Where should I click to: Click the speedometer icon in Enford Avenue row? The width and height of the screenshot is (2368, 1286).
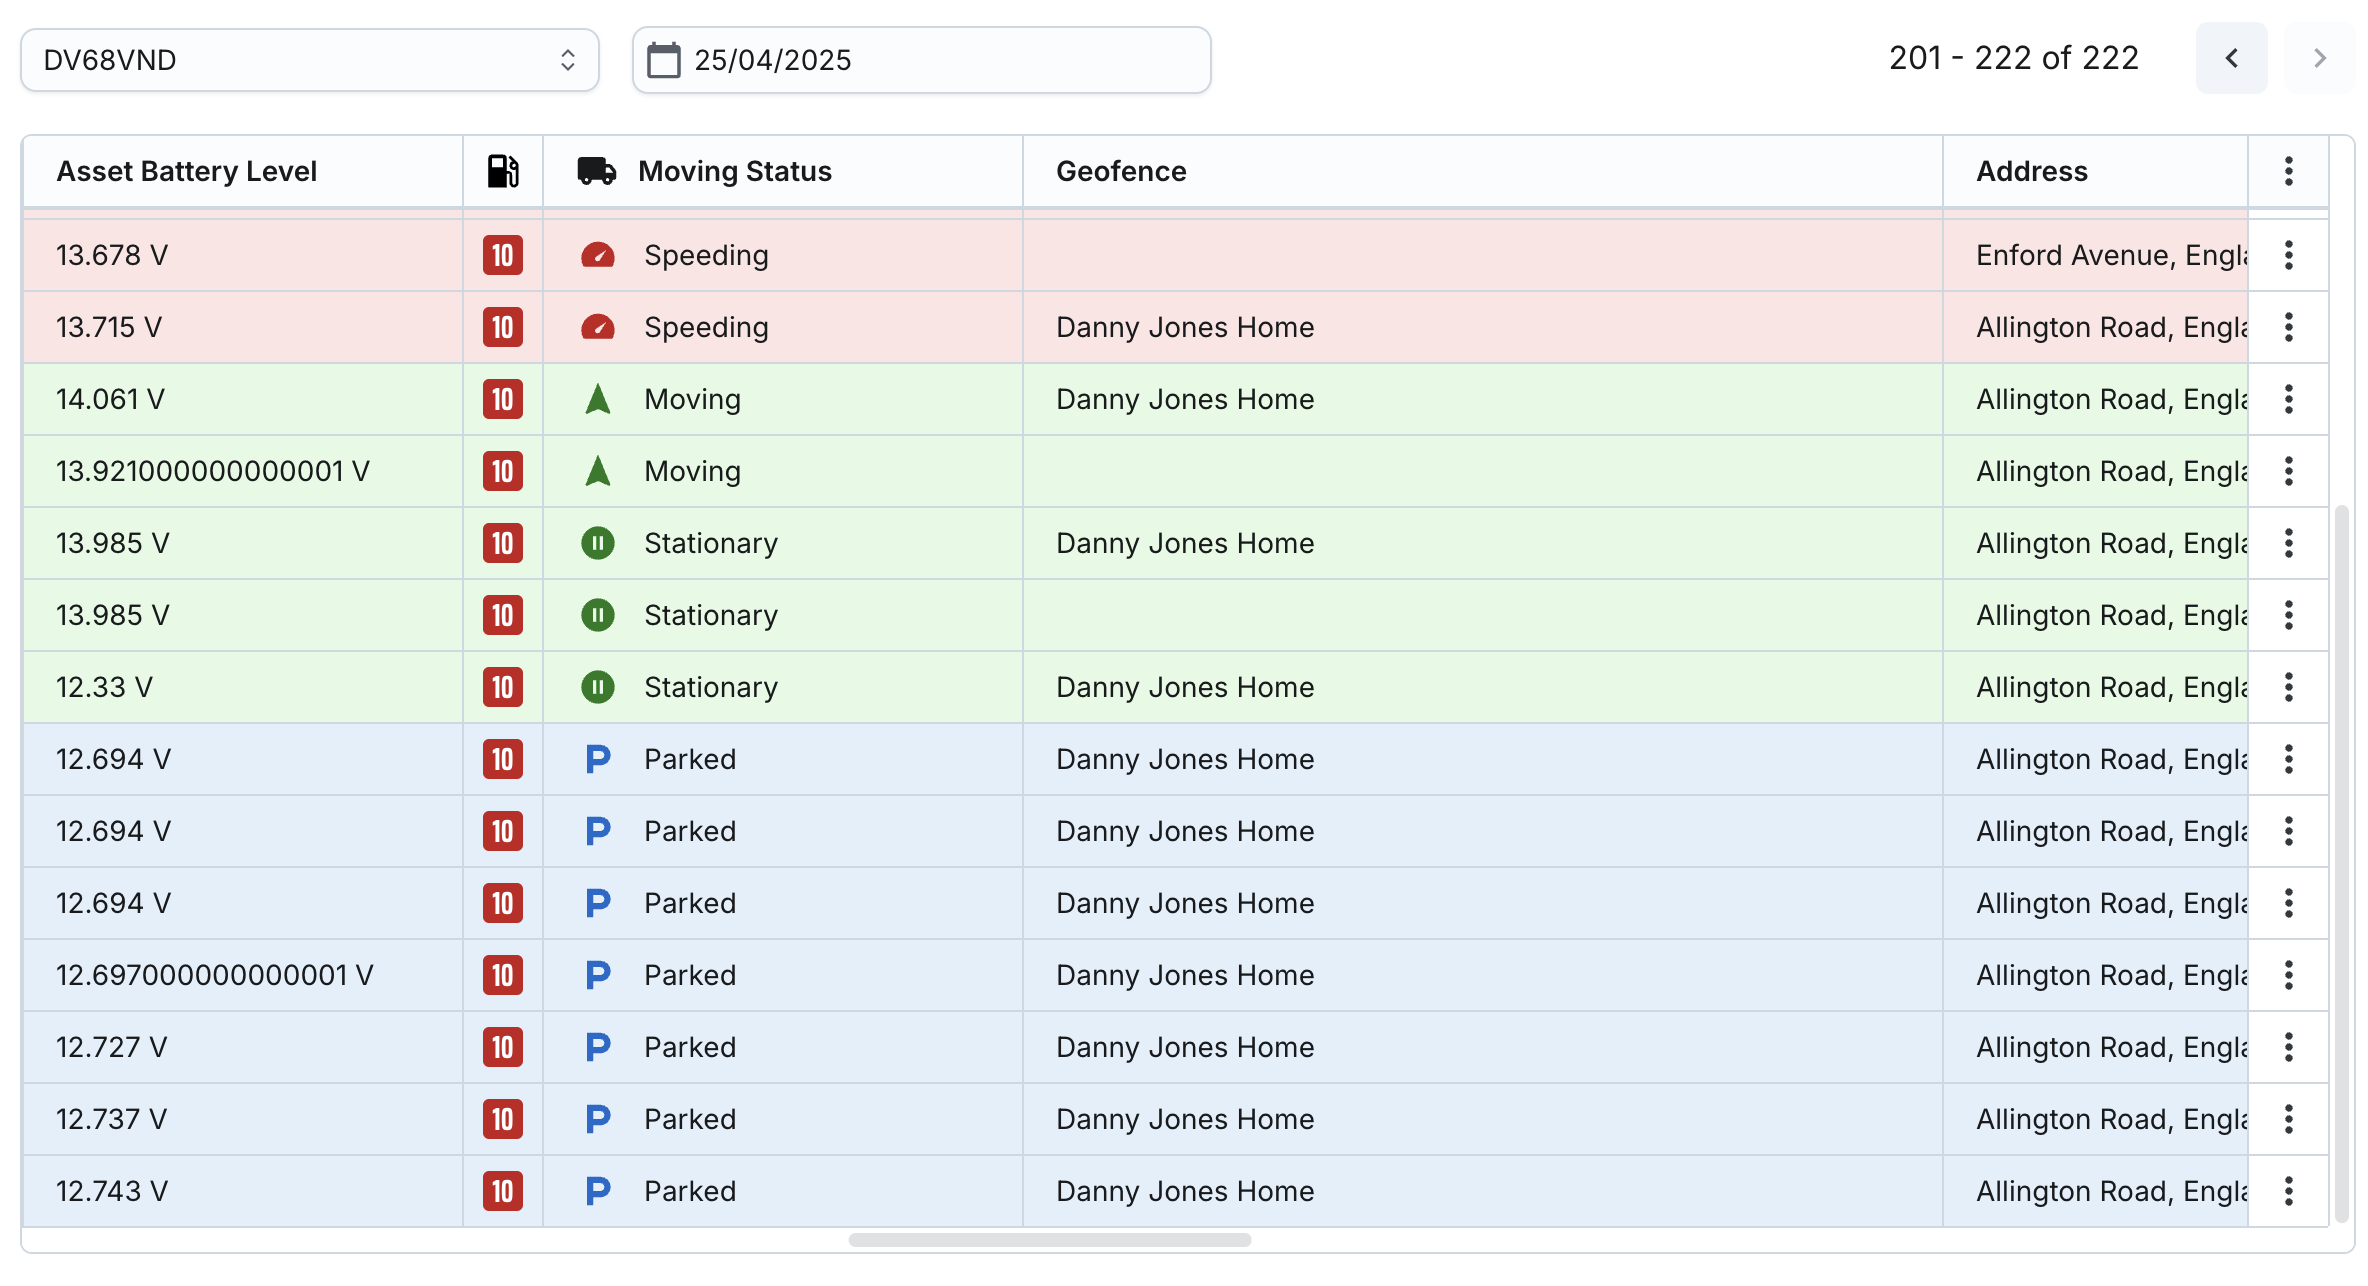click(597, 255)
